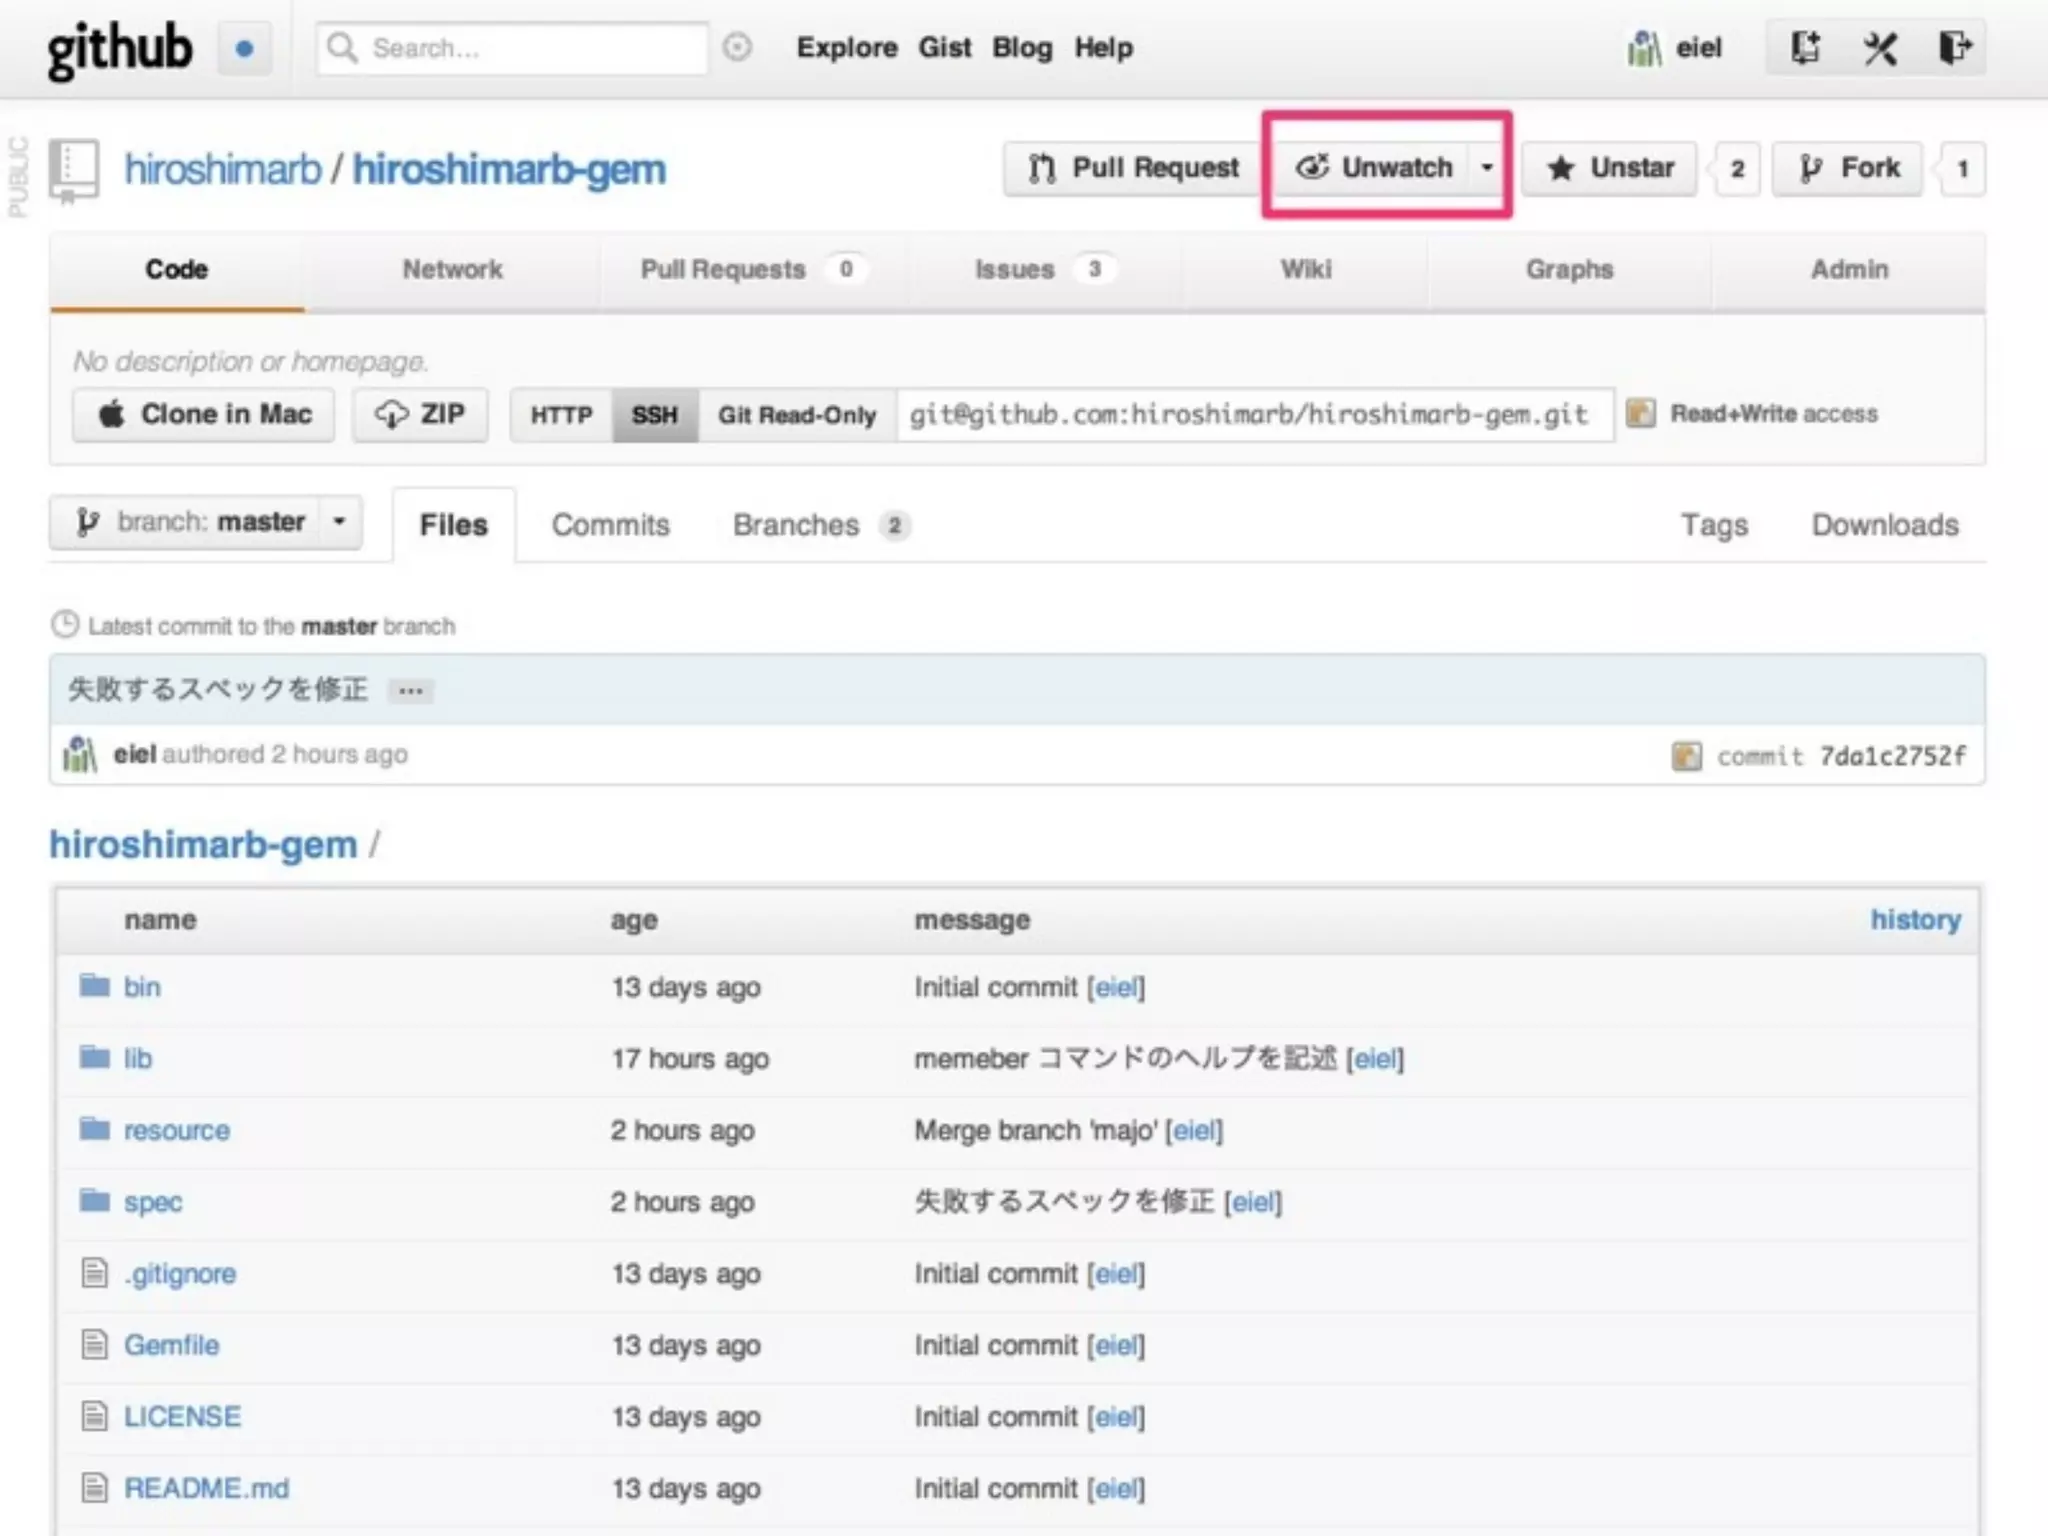Screen dimensions: 2048x1536
Task: Click the Pull Request button
Action: pyautogui.click(x=1134, y=168)
